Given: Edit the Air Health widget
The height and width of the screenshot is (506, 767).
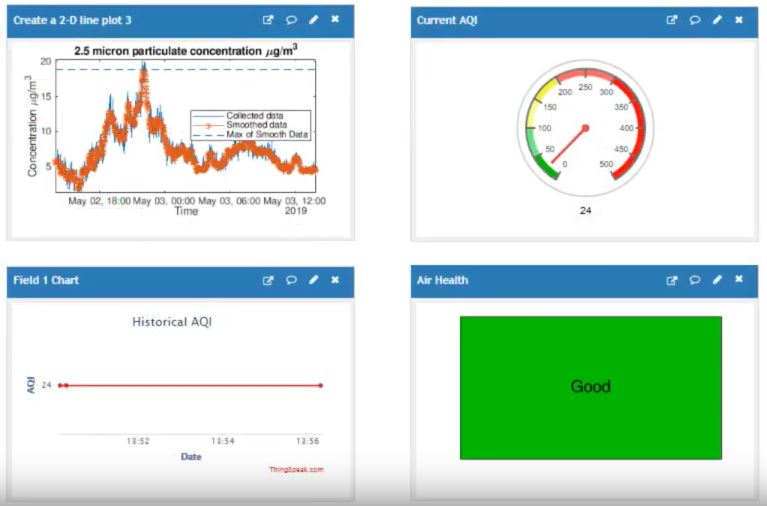Looking at the screenshot, I should click(x=717, y=281).
